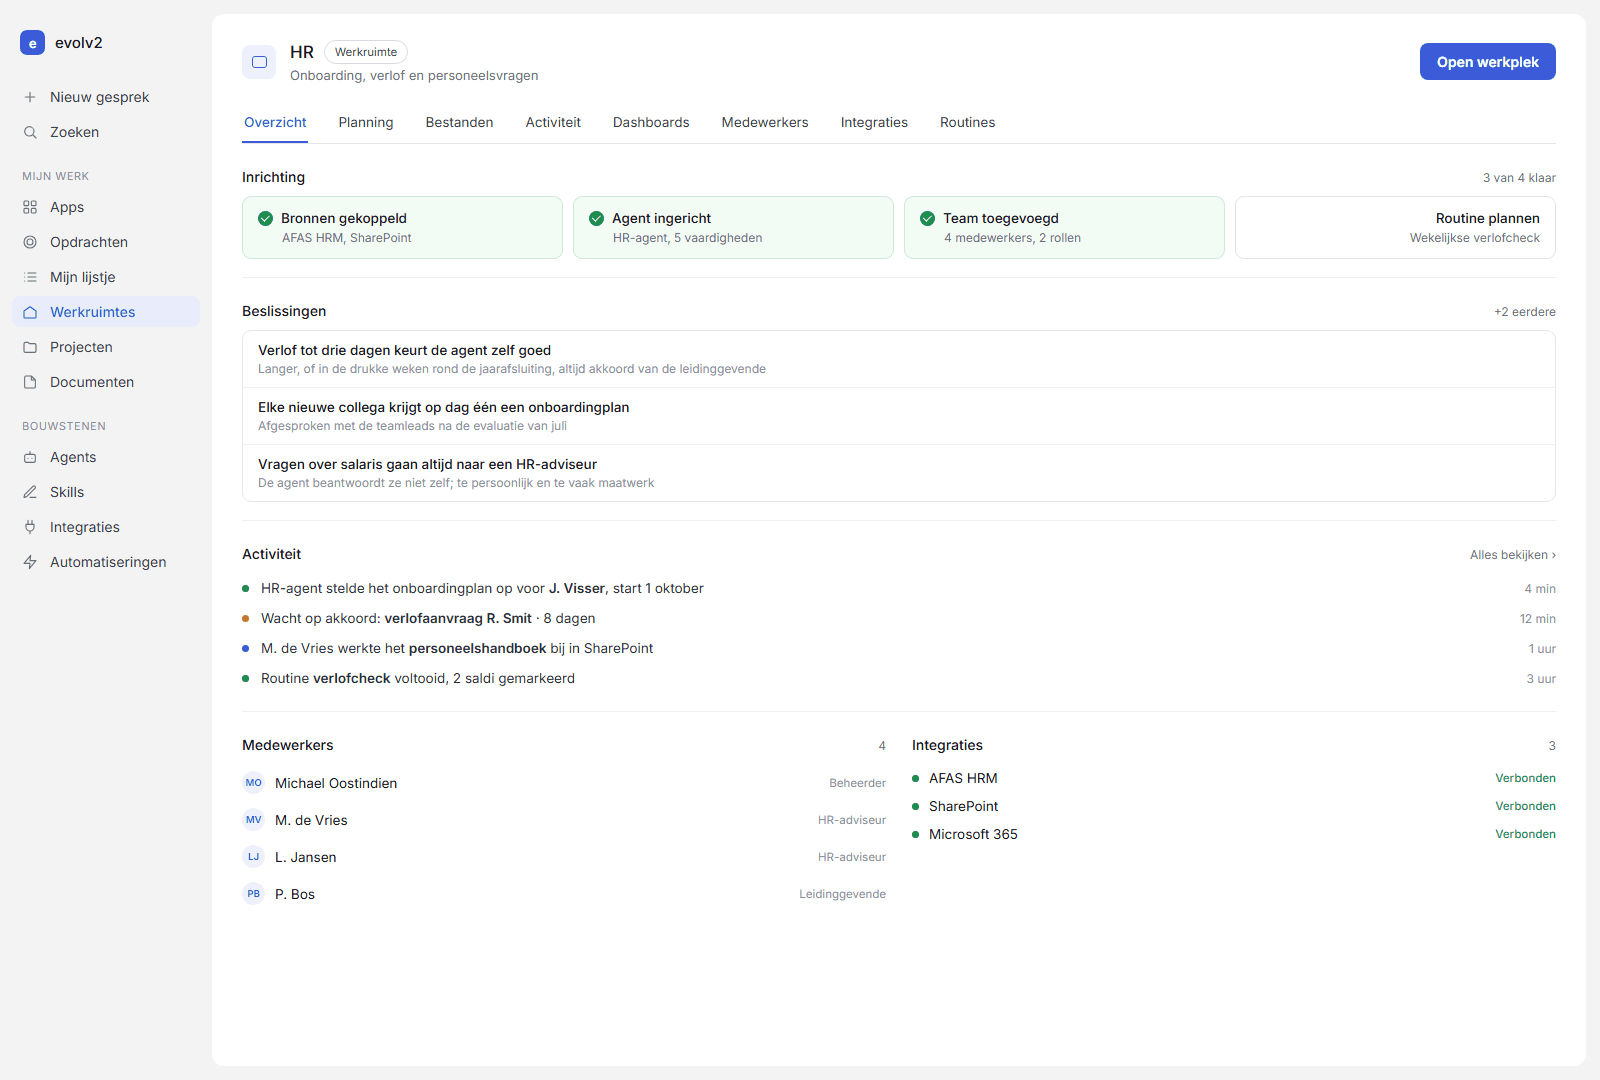The image size is (1600, 1080).
Task: Click the Werkruimte badge next to HR
Action: click(x=366, y=52)
